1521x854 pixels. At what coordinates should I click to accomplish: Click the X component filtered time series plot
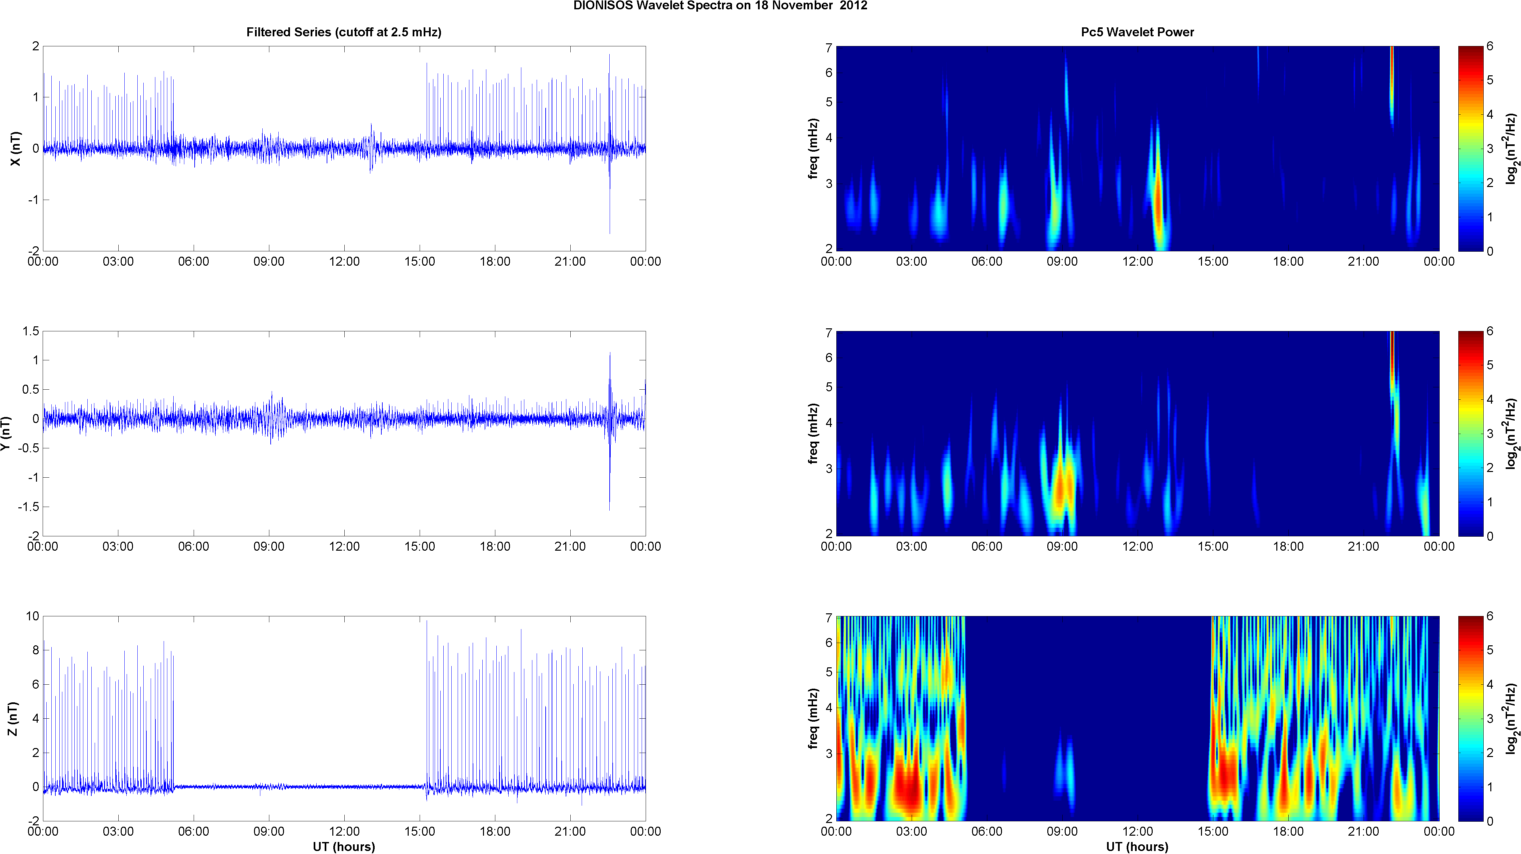[344, 148]
